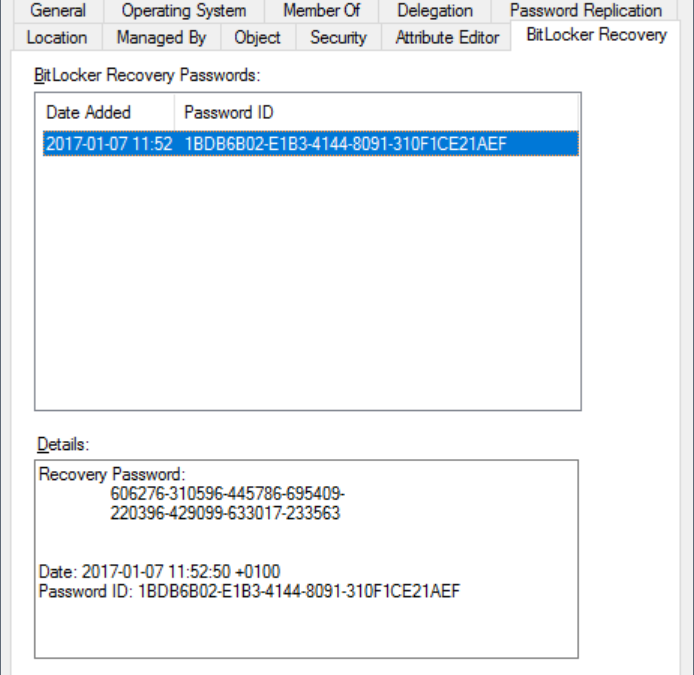Open the Attribute Editor tab
This screenshot has height=675, width=694.
click(447, 38)
